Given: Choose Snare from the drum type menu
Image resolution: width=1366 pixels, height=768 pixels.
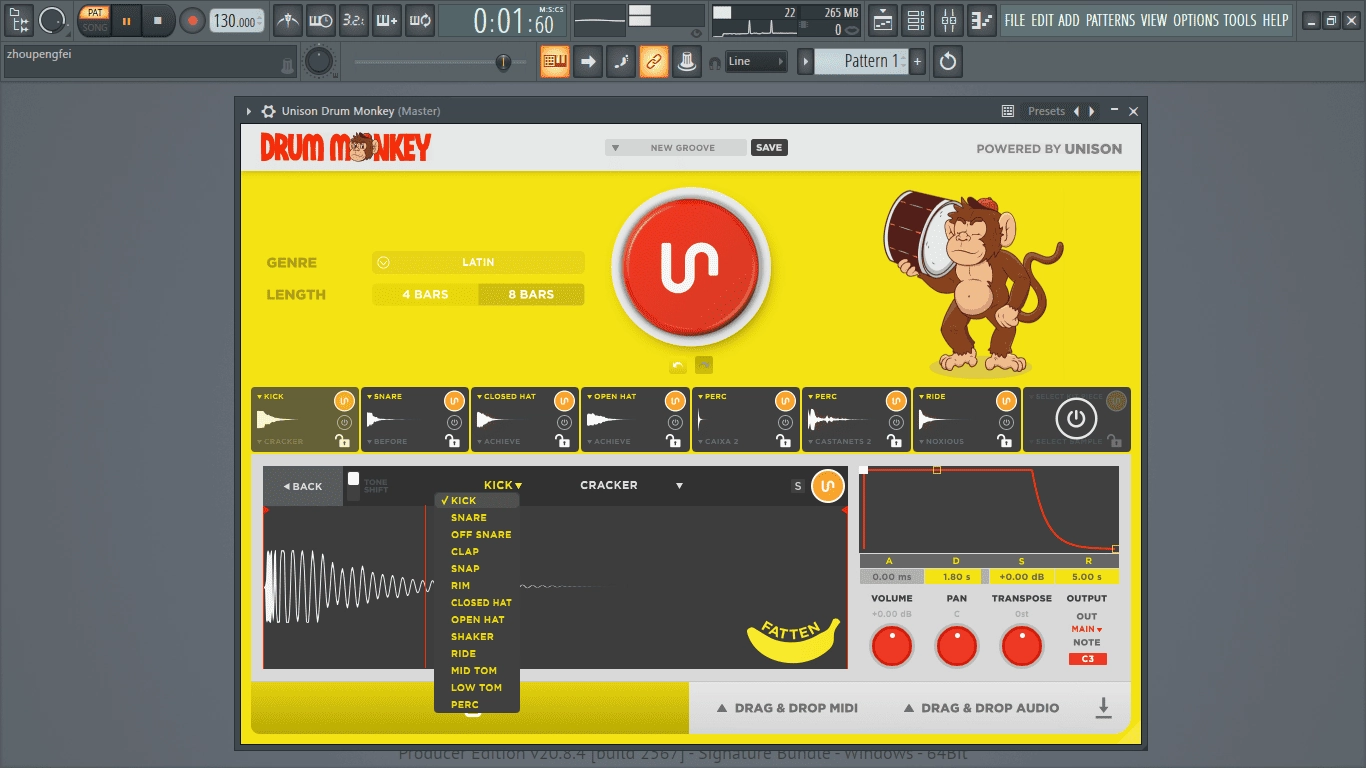Looking at the screenshot, I should pyautogui.click(x=477, y=518).
